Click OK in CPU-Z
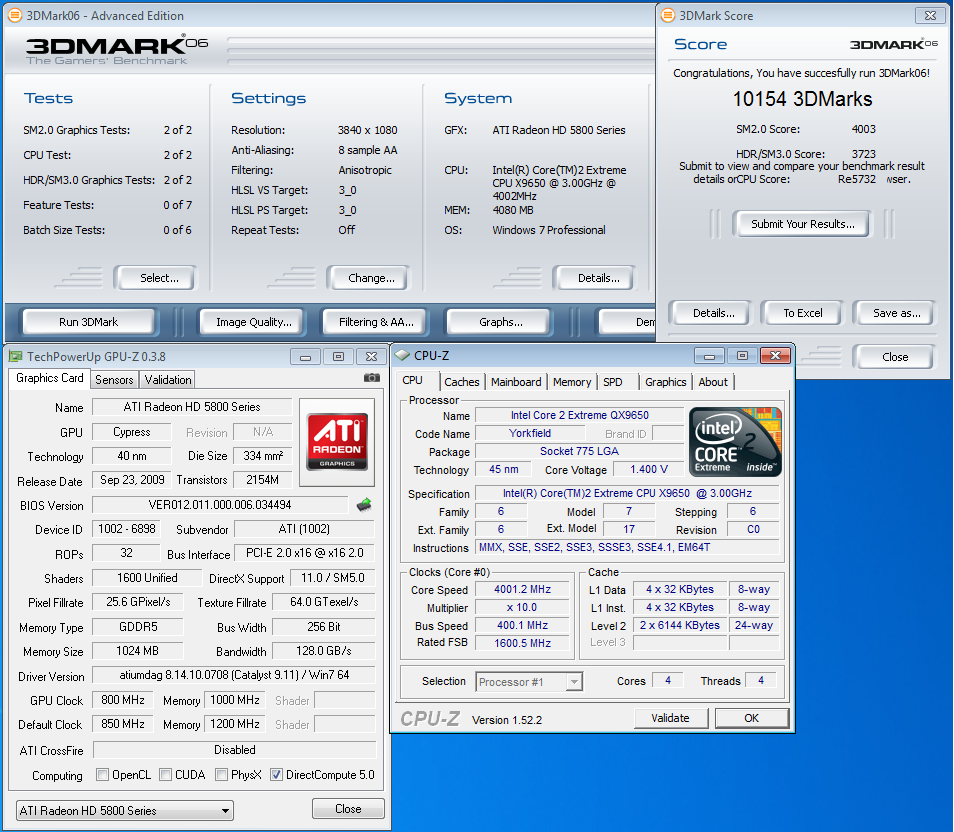This screenshot has height=832, width=954. tap(751, 718)
